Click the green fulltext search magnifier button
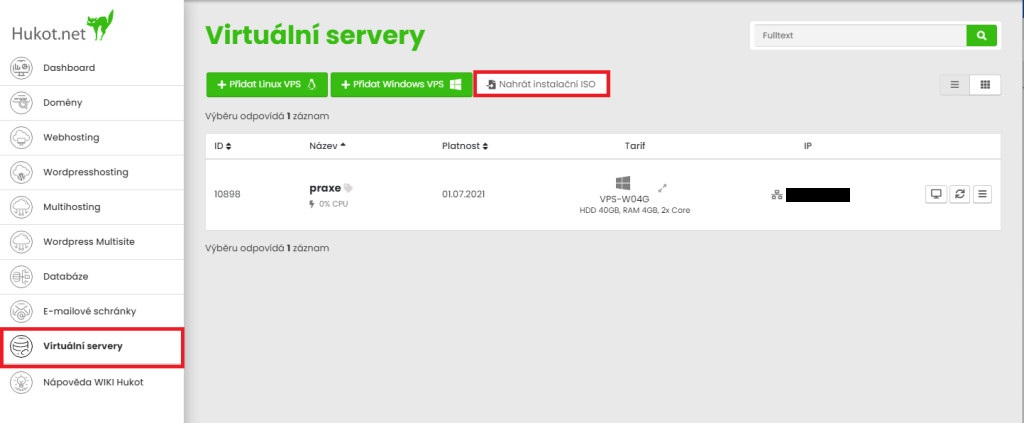1024x423 pixels. (981, 36)
